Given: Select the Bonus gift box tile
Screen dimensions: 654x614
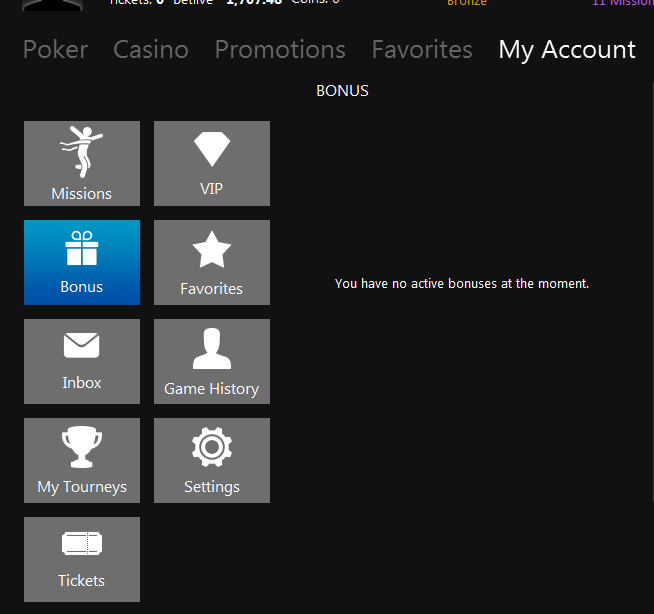Looking at the screenshot, I should click(x=82, y=262).
